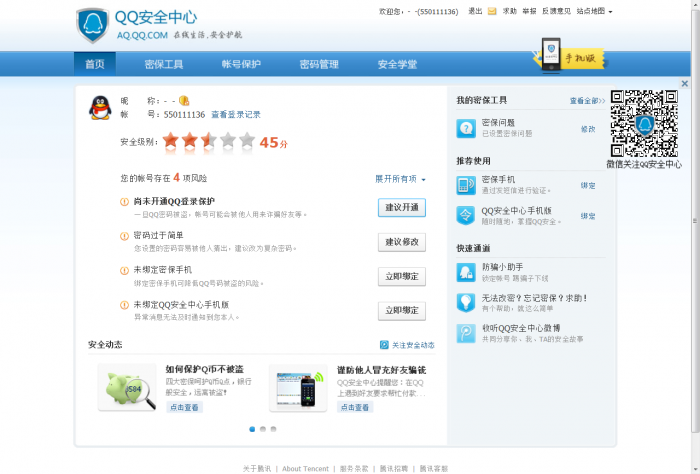Click the 求助 link in header

click(509, 11)
